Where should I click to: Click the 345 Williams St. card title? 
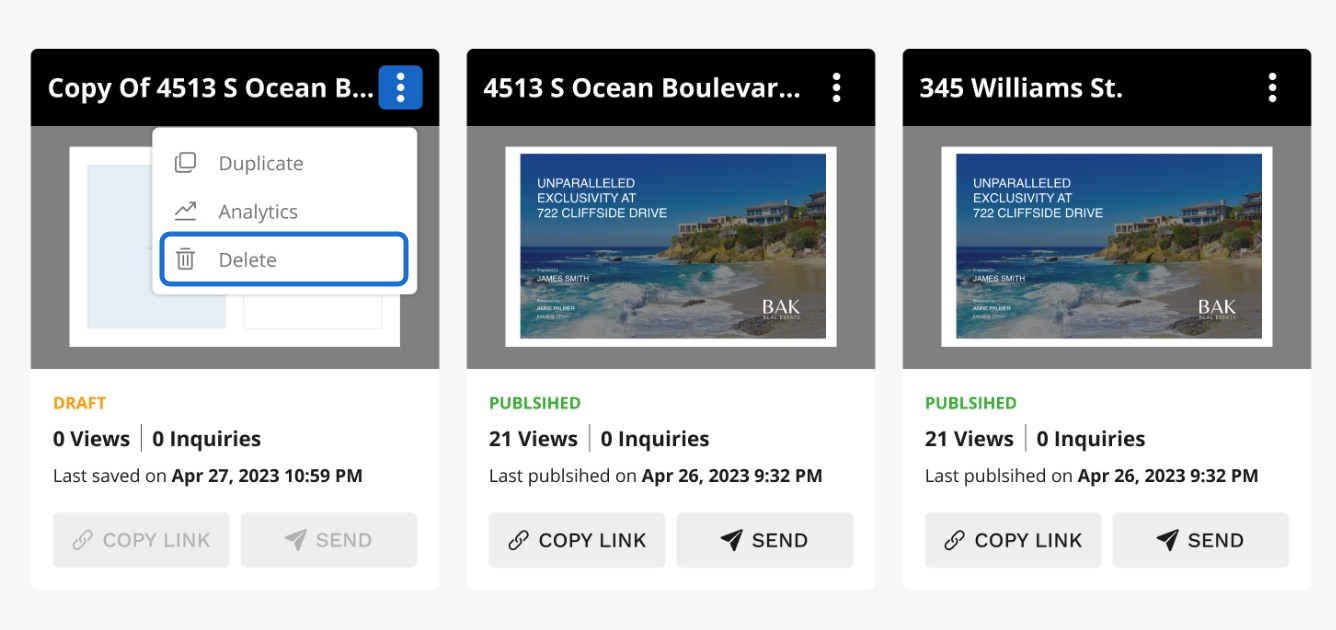pos(1021,88)
